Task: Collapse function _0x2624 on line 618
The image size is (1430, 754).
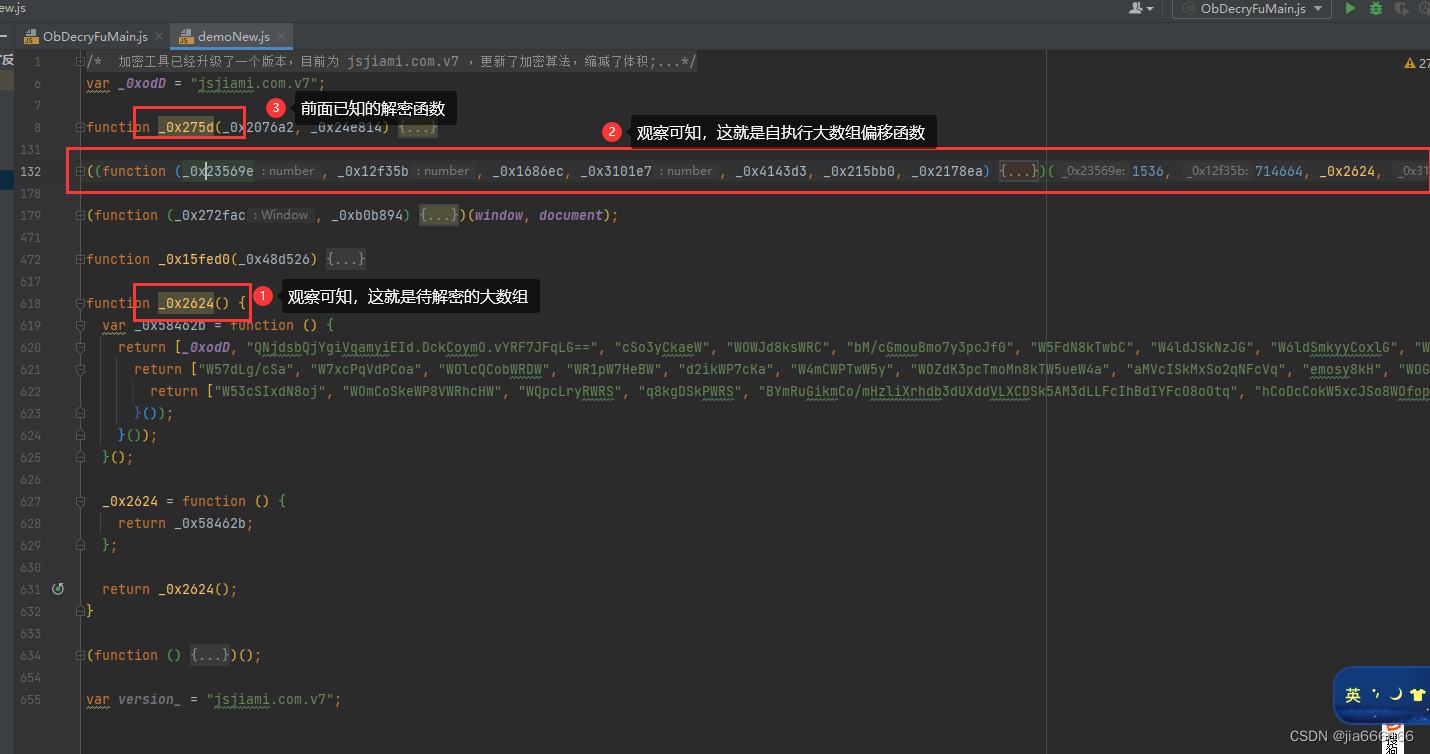Action: tap(80, 303)
